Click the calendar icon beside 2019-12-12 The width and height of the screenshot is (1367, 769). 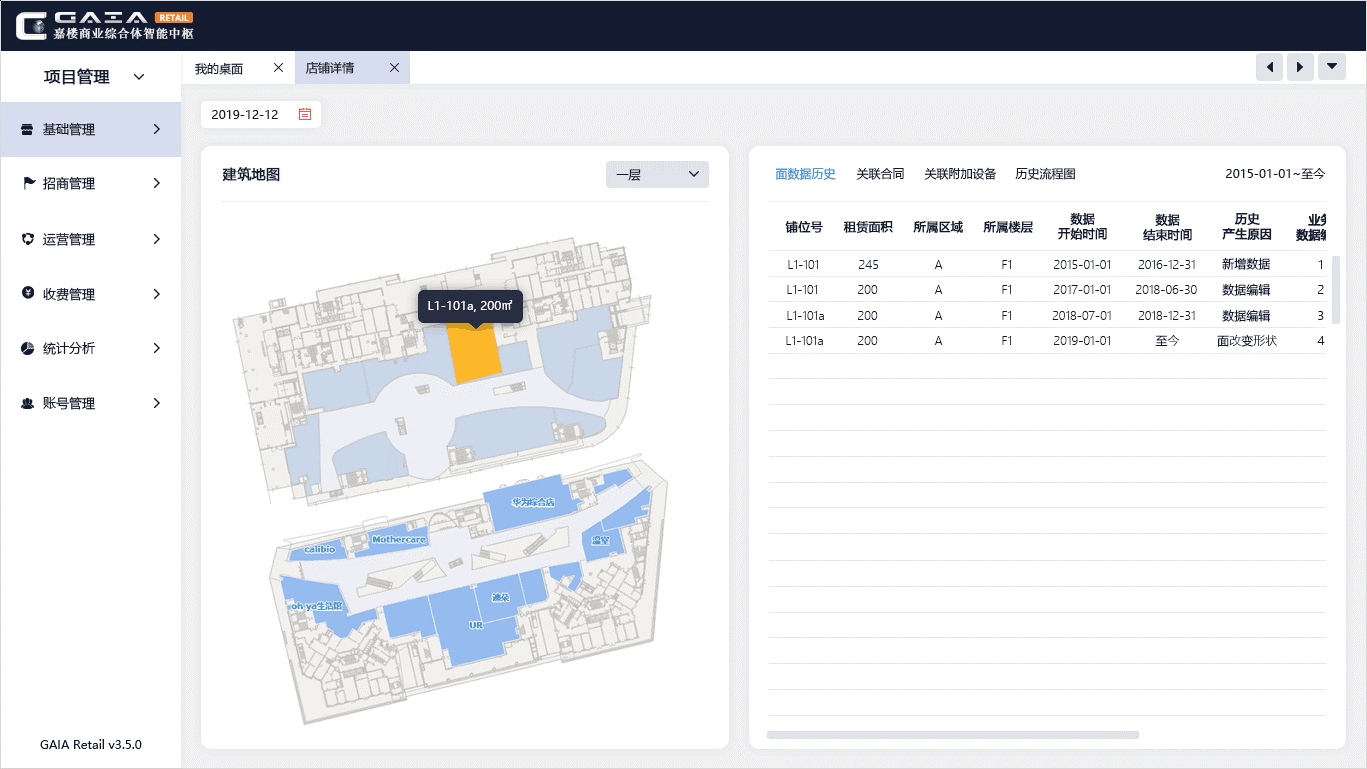[305, 115]
